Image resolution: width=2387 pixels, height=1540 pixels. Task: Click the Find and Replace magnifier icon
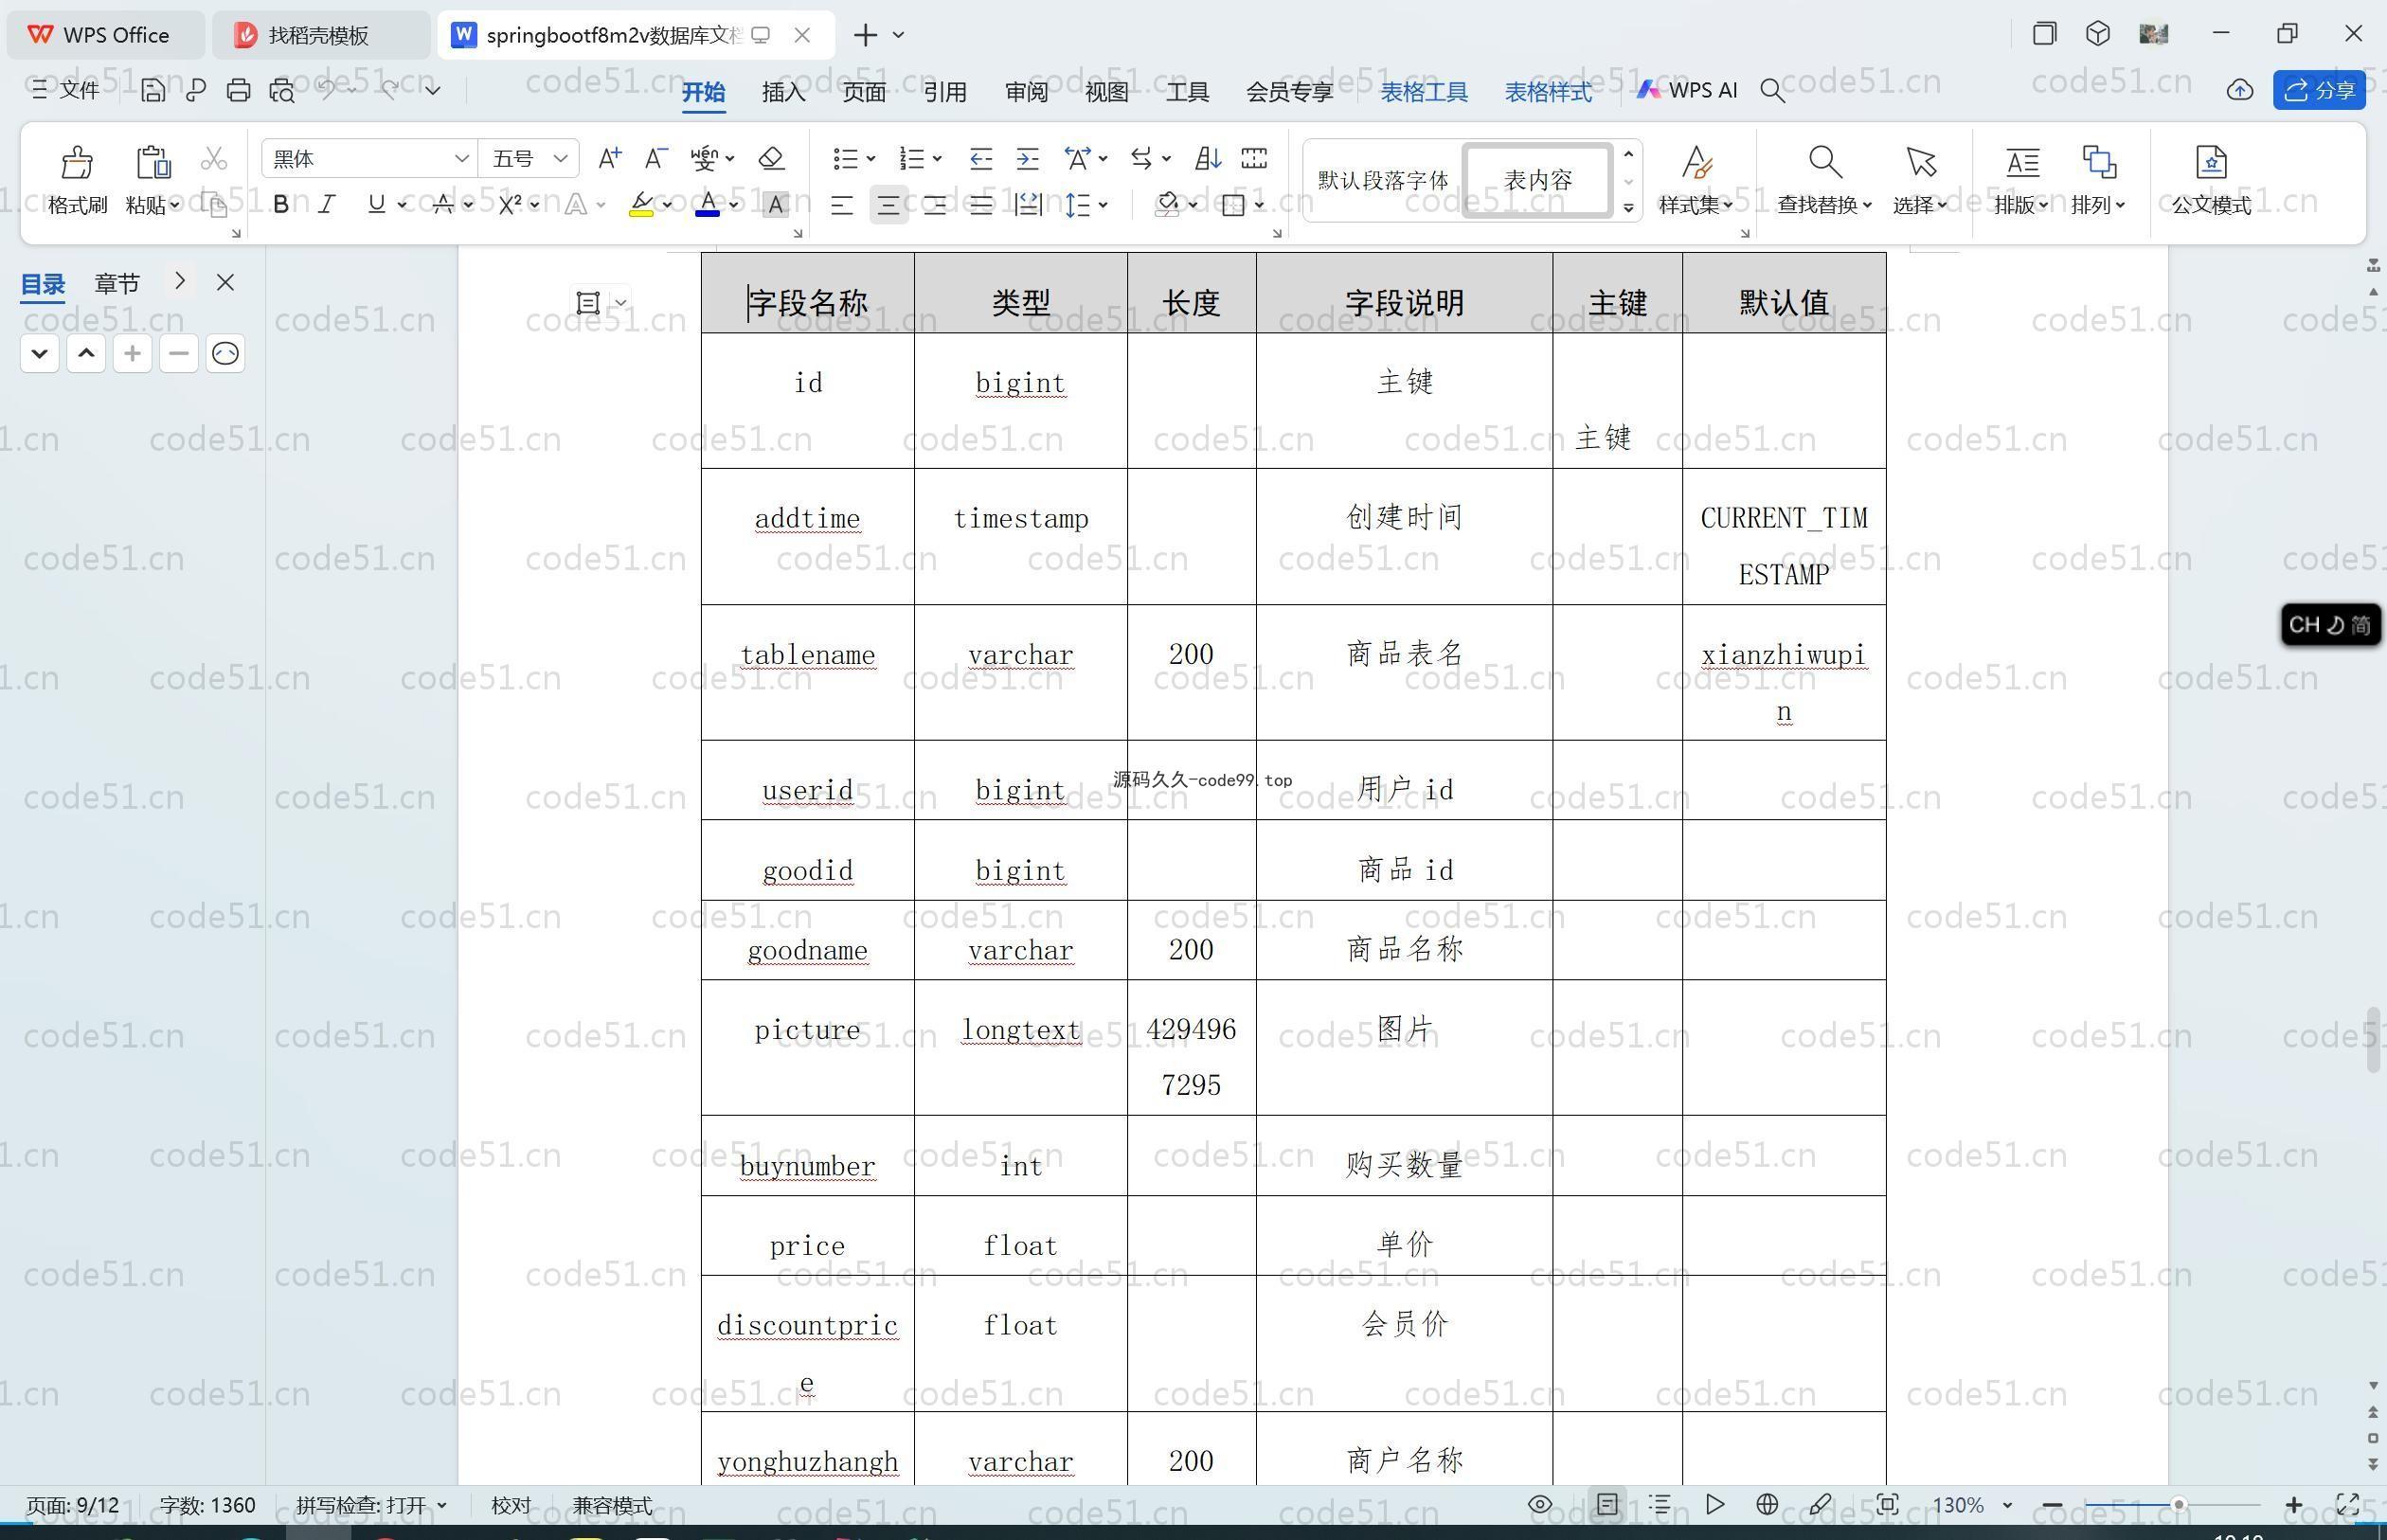(x=1825, y=161)
